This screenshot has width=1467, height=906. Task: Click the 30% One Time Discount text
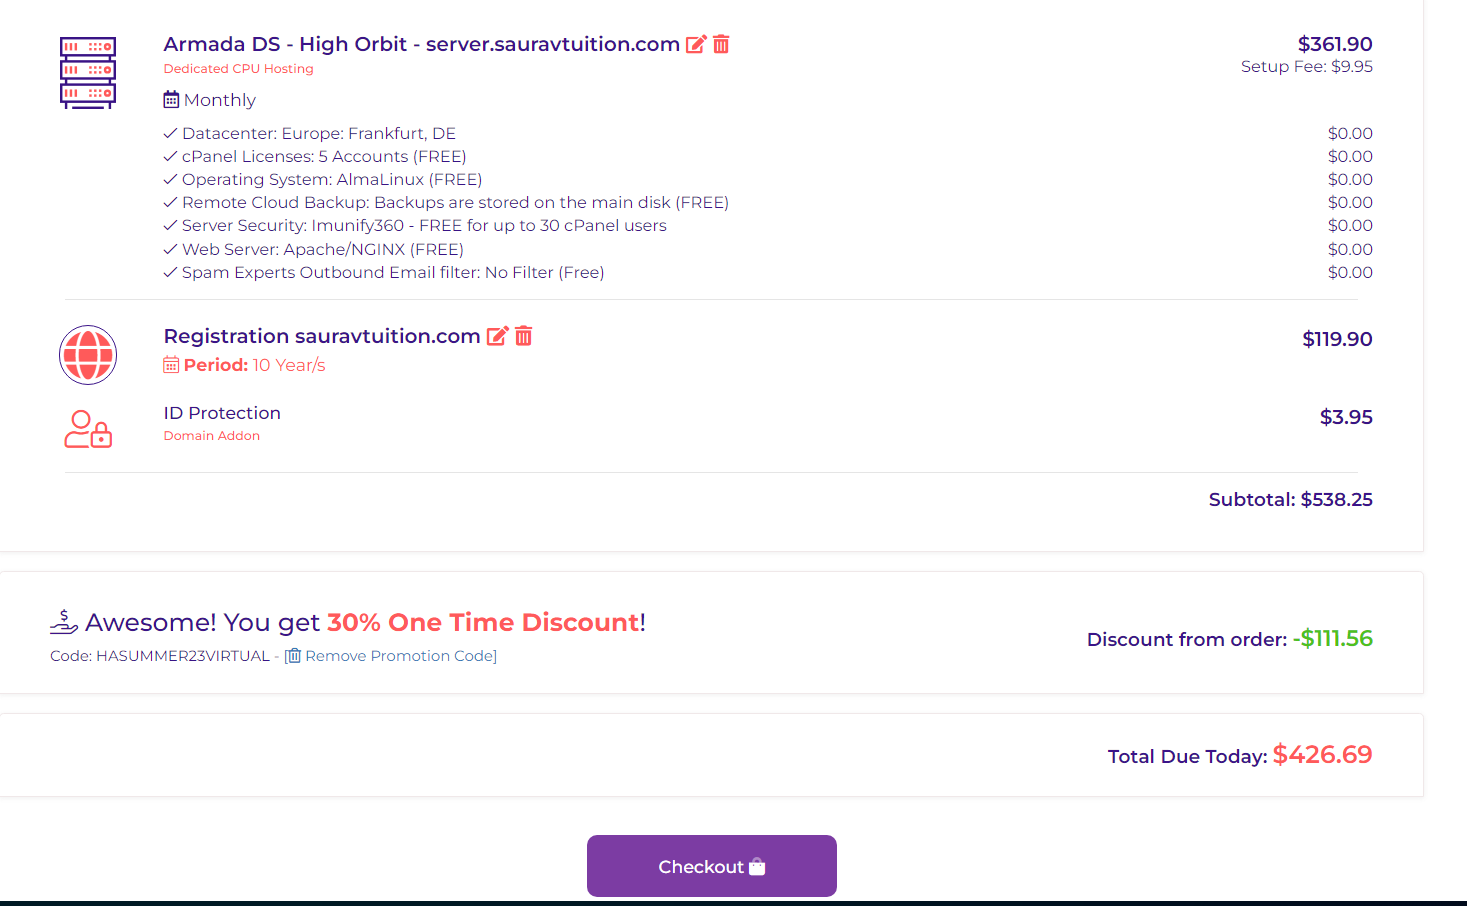(x=483, y=622)
